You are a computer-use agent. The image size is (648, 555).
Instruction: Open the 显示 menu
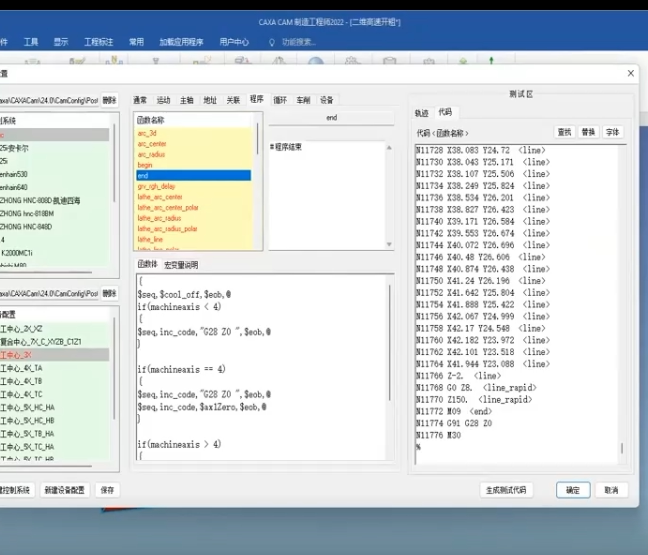pyautogui.click(x=61, y=42)
